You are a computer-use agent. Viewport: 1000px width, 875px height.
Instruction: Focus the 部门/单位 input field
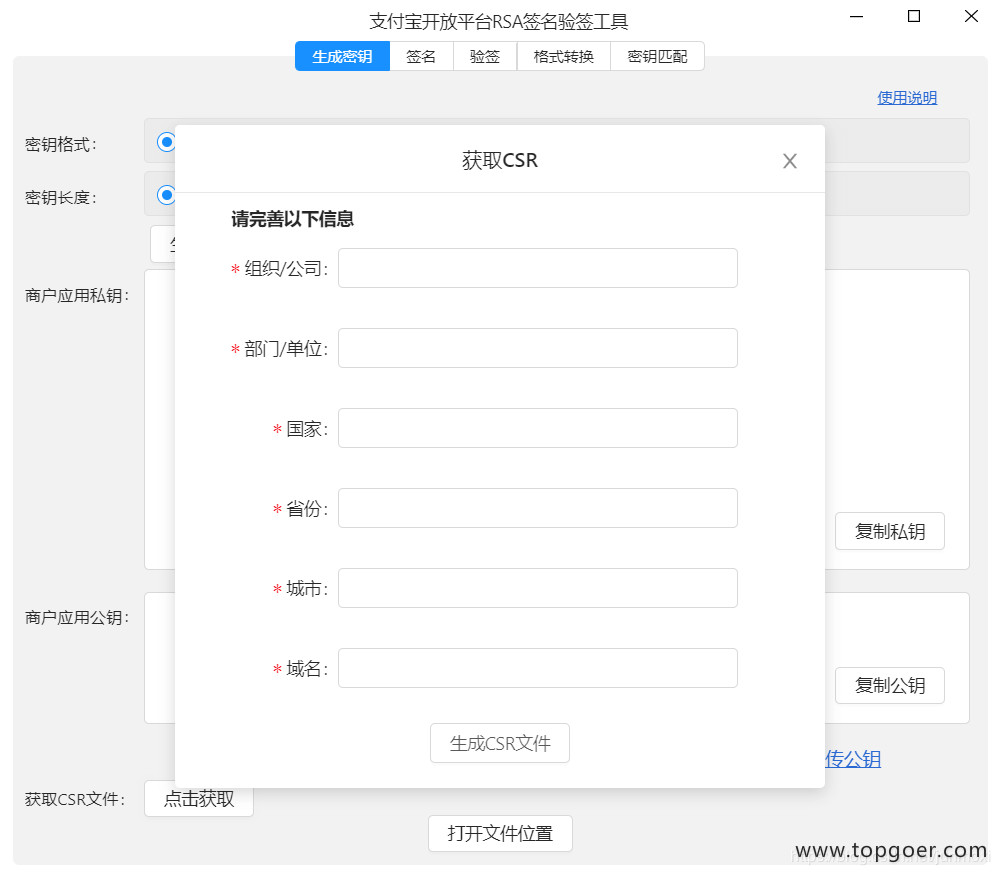tap(538, 348)
